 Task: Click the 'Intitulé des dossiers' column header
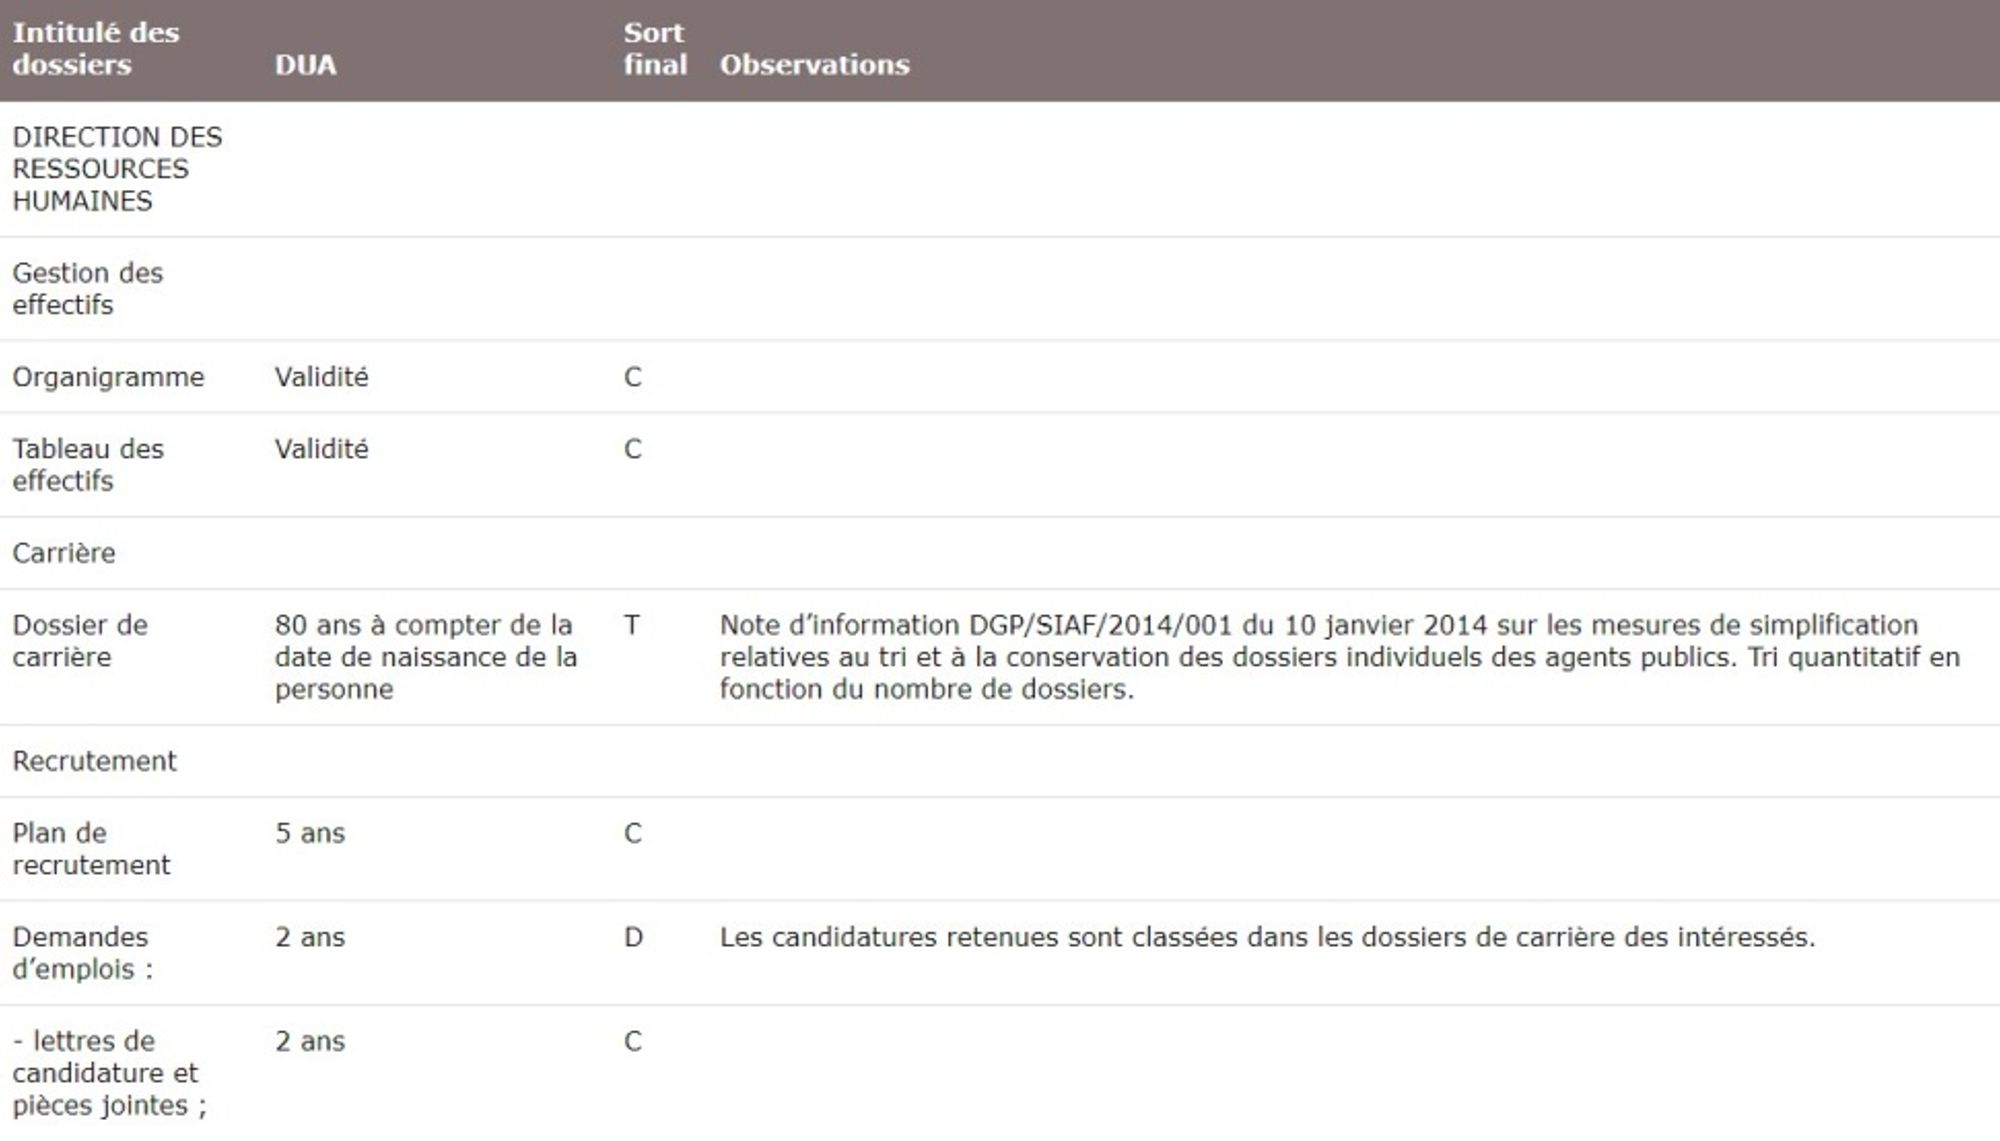click(x=95, y=48)
